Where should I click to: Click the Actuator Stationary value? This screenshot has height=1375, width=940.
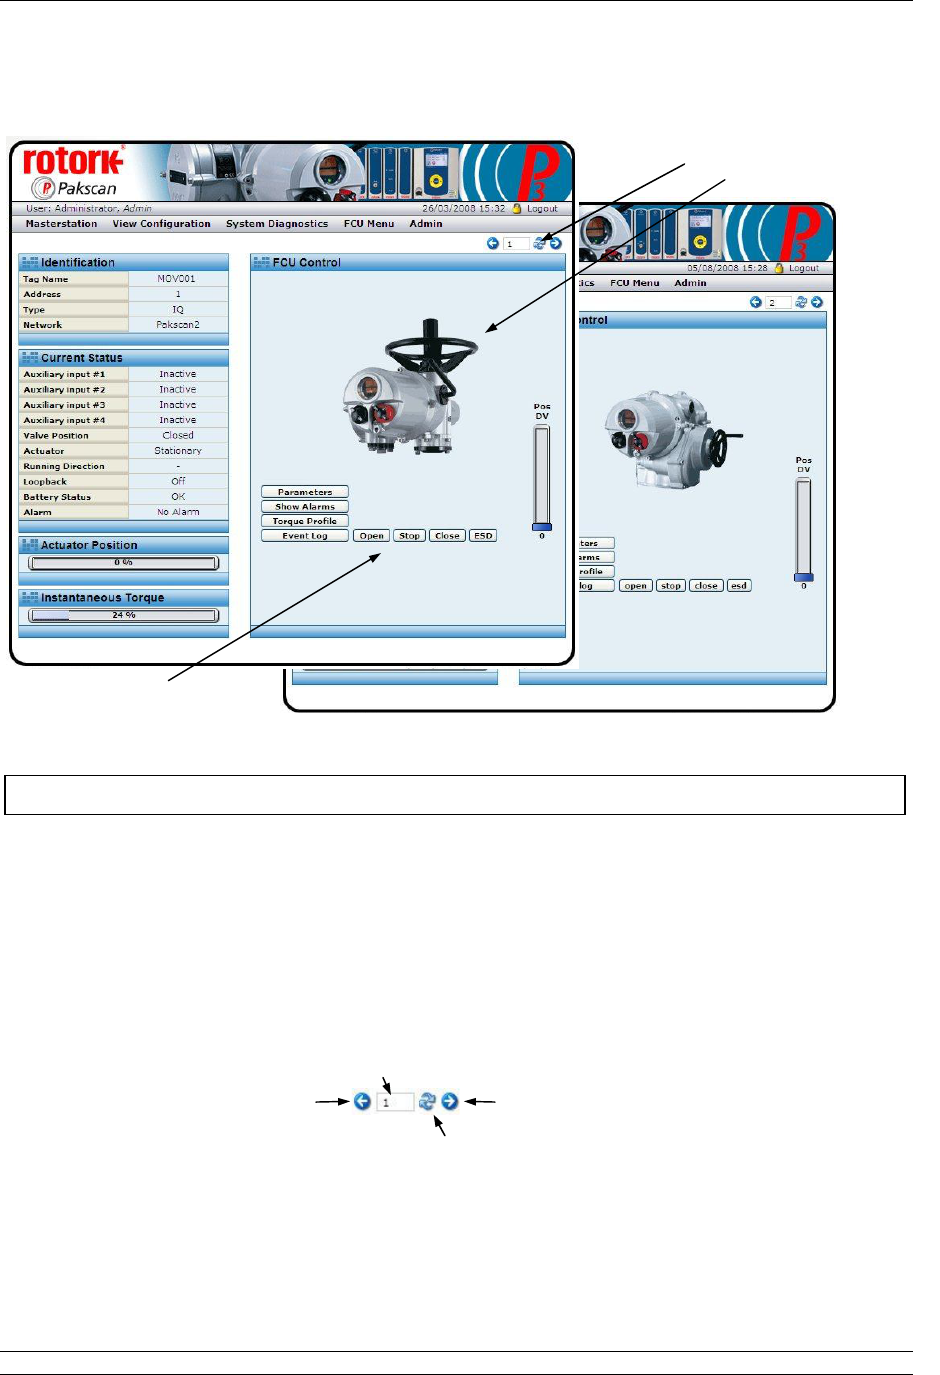178,451
